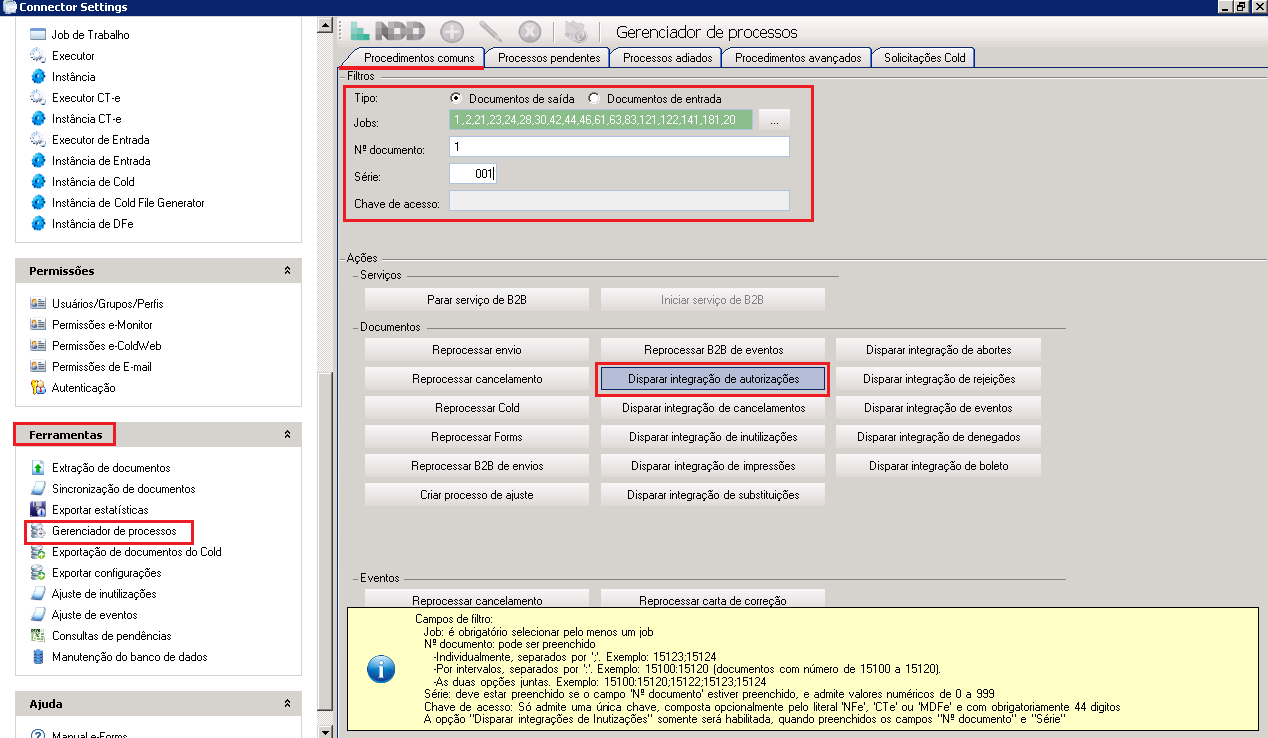Collapse the Ferramentas section
This screenshot has height=738, width=1268.
click(x=288, y=435)
